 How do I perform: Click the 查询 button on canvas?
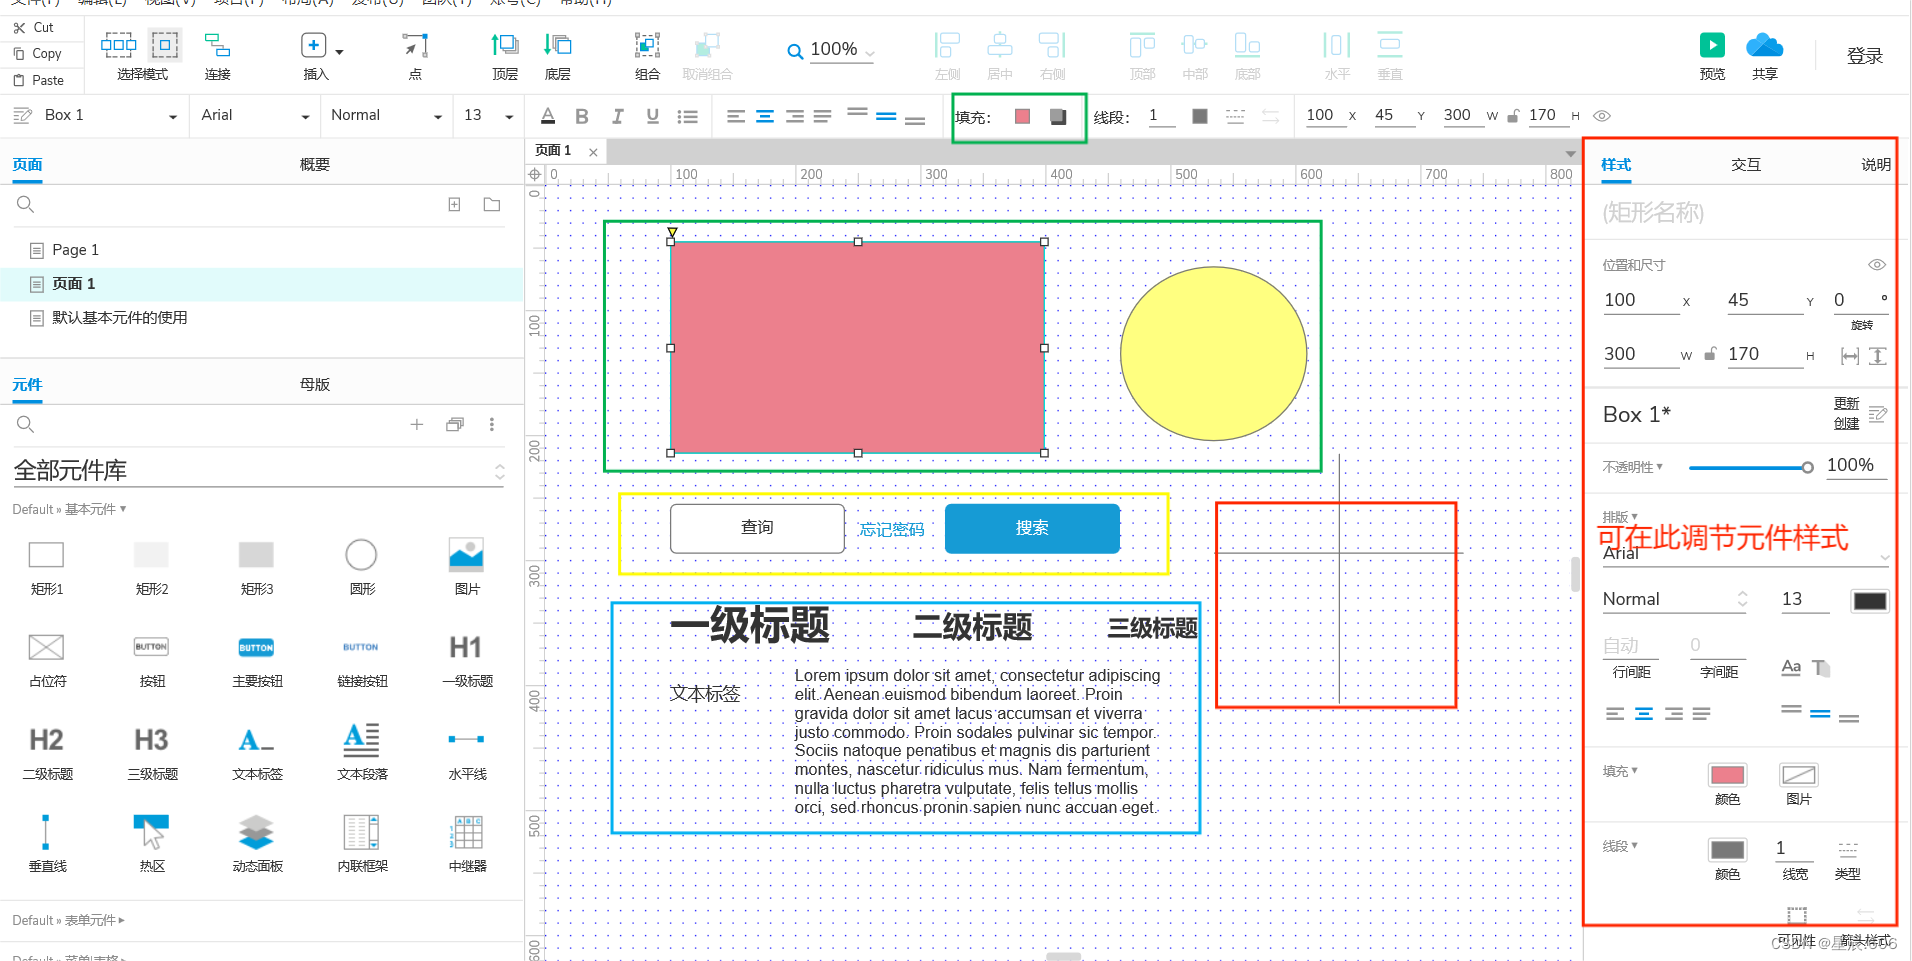757,528
